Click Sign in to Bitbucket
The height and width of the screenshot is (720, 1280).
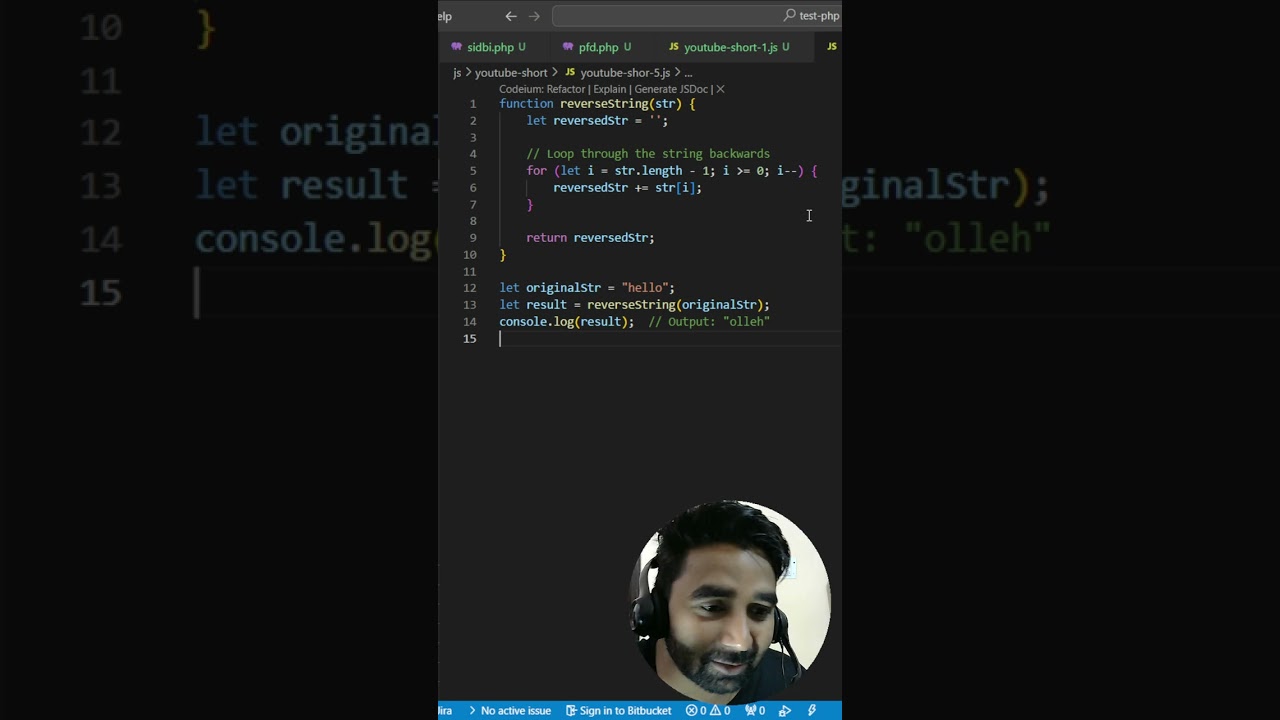(x=619, y=711)
